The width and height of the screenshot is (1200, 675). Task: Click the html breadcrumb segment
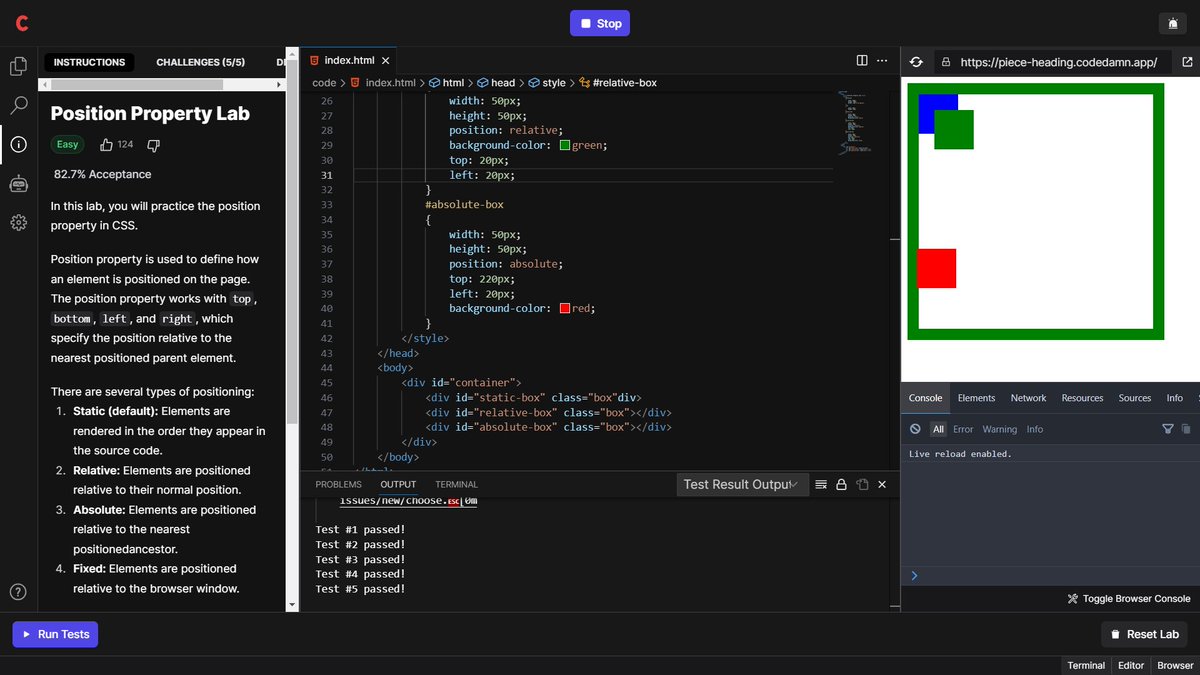click(x=446, y=83)
